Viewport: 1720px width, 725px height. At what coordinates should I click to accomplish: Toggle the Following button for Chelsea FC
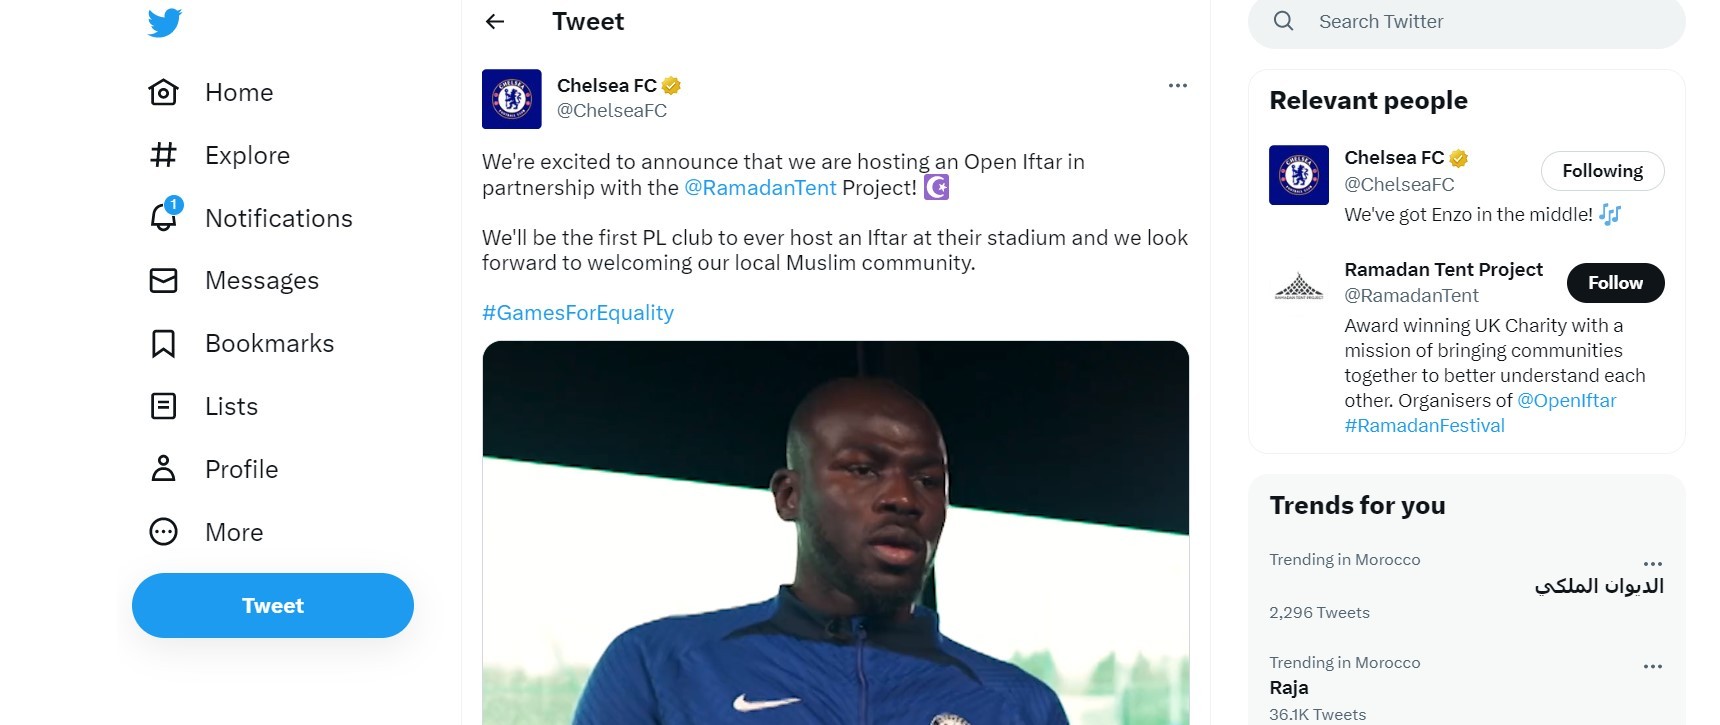click(1602, 171)
